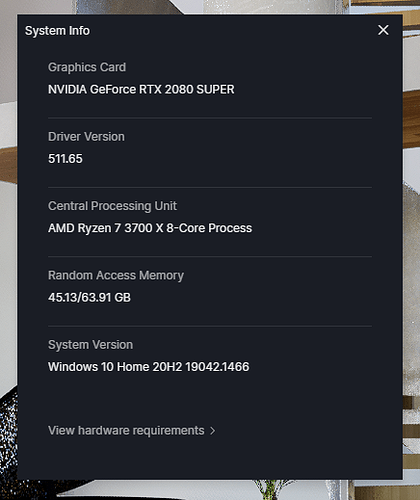The height and width of the screenshot is (500, 420).
Task: Select the Random Access Memory label
Action: [116, 275]
